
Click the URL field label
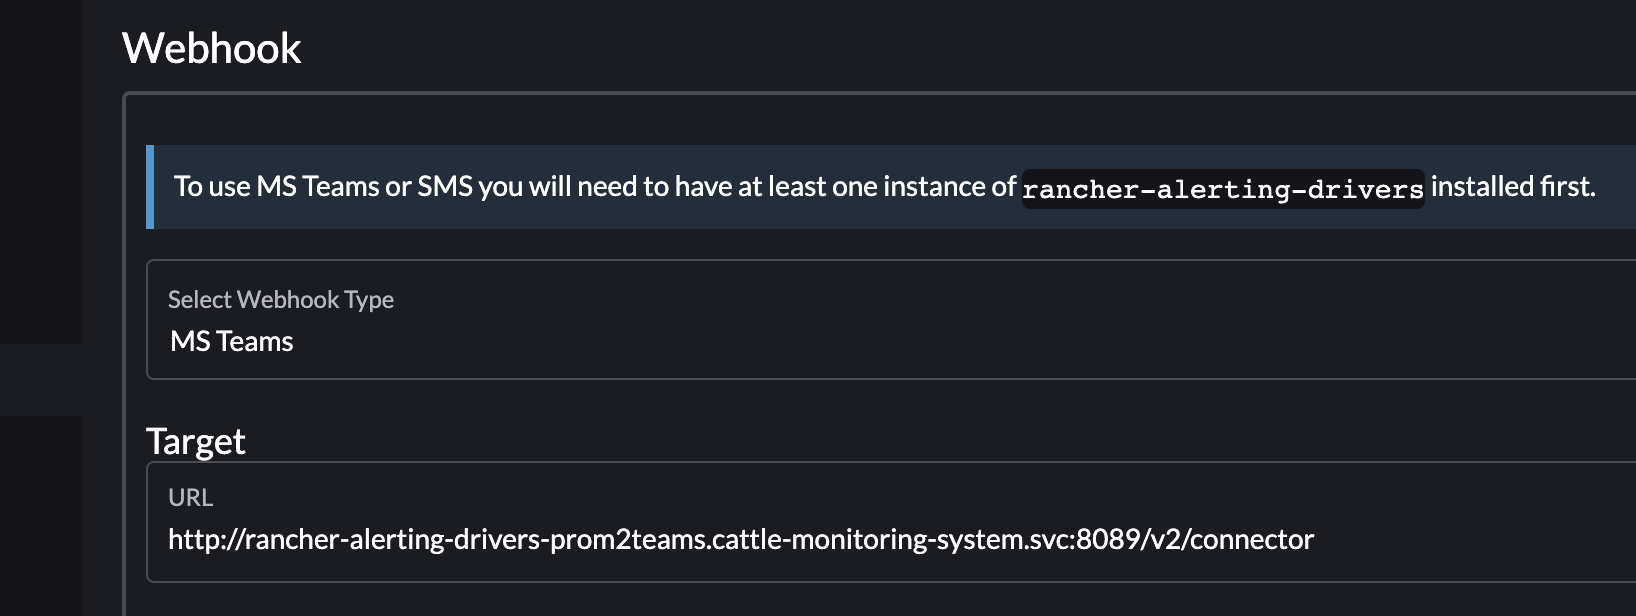click(191, 497)
